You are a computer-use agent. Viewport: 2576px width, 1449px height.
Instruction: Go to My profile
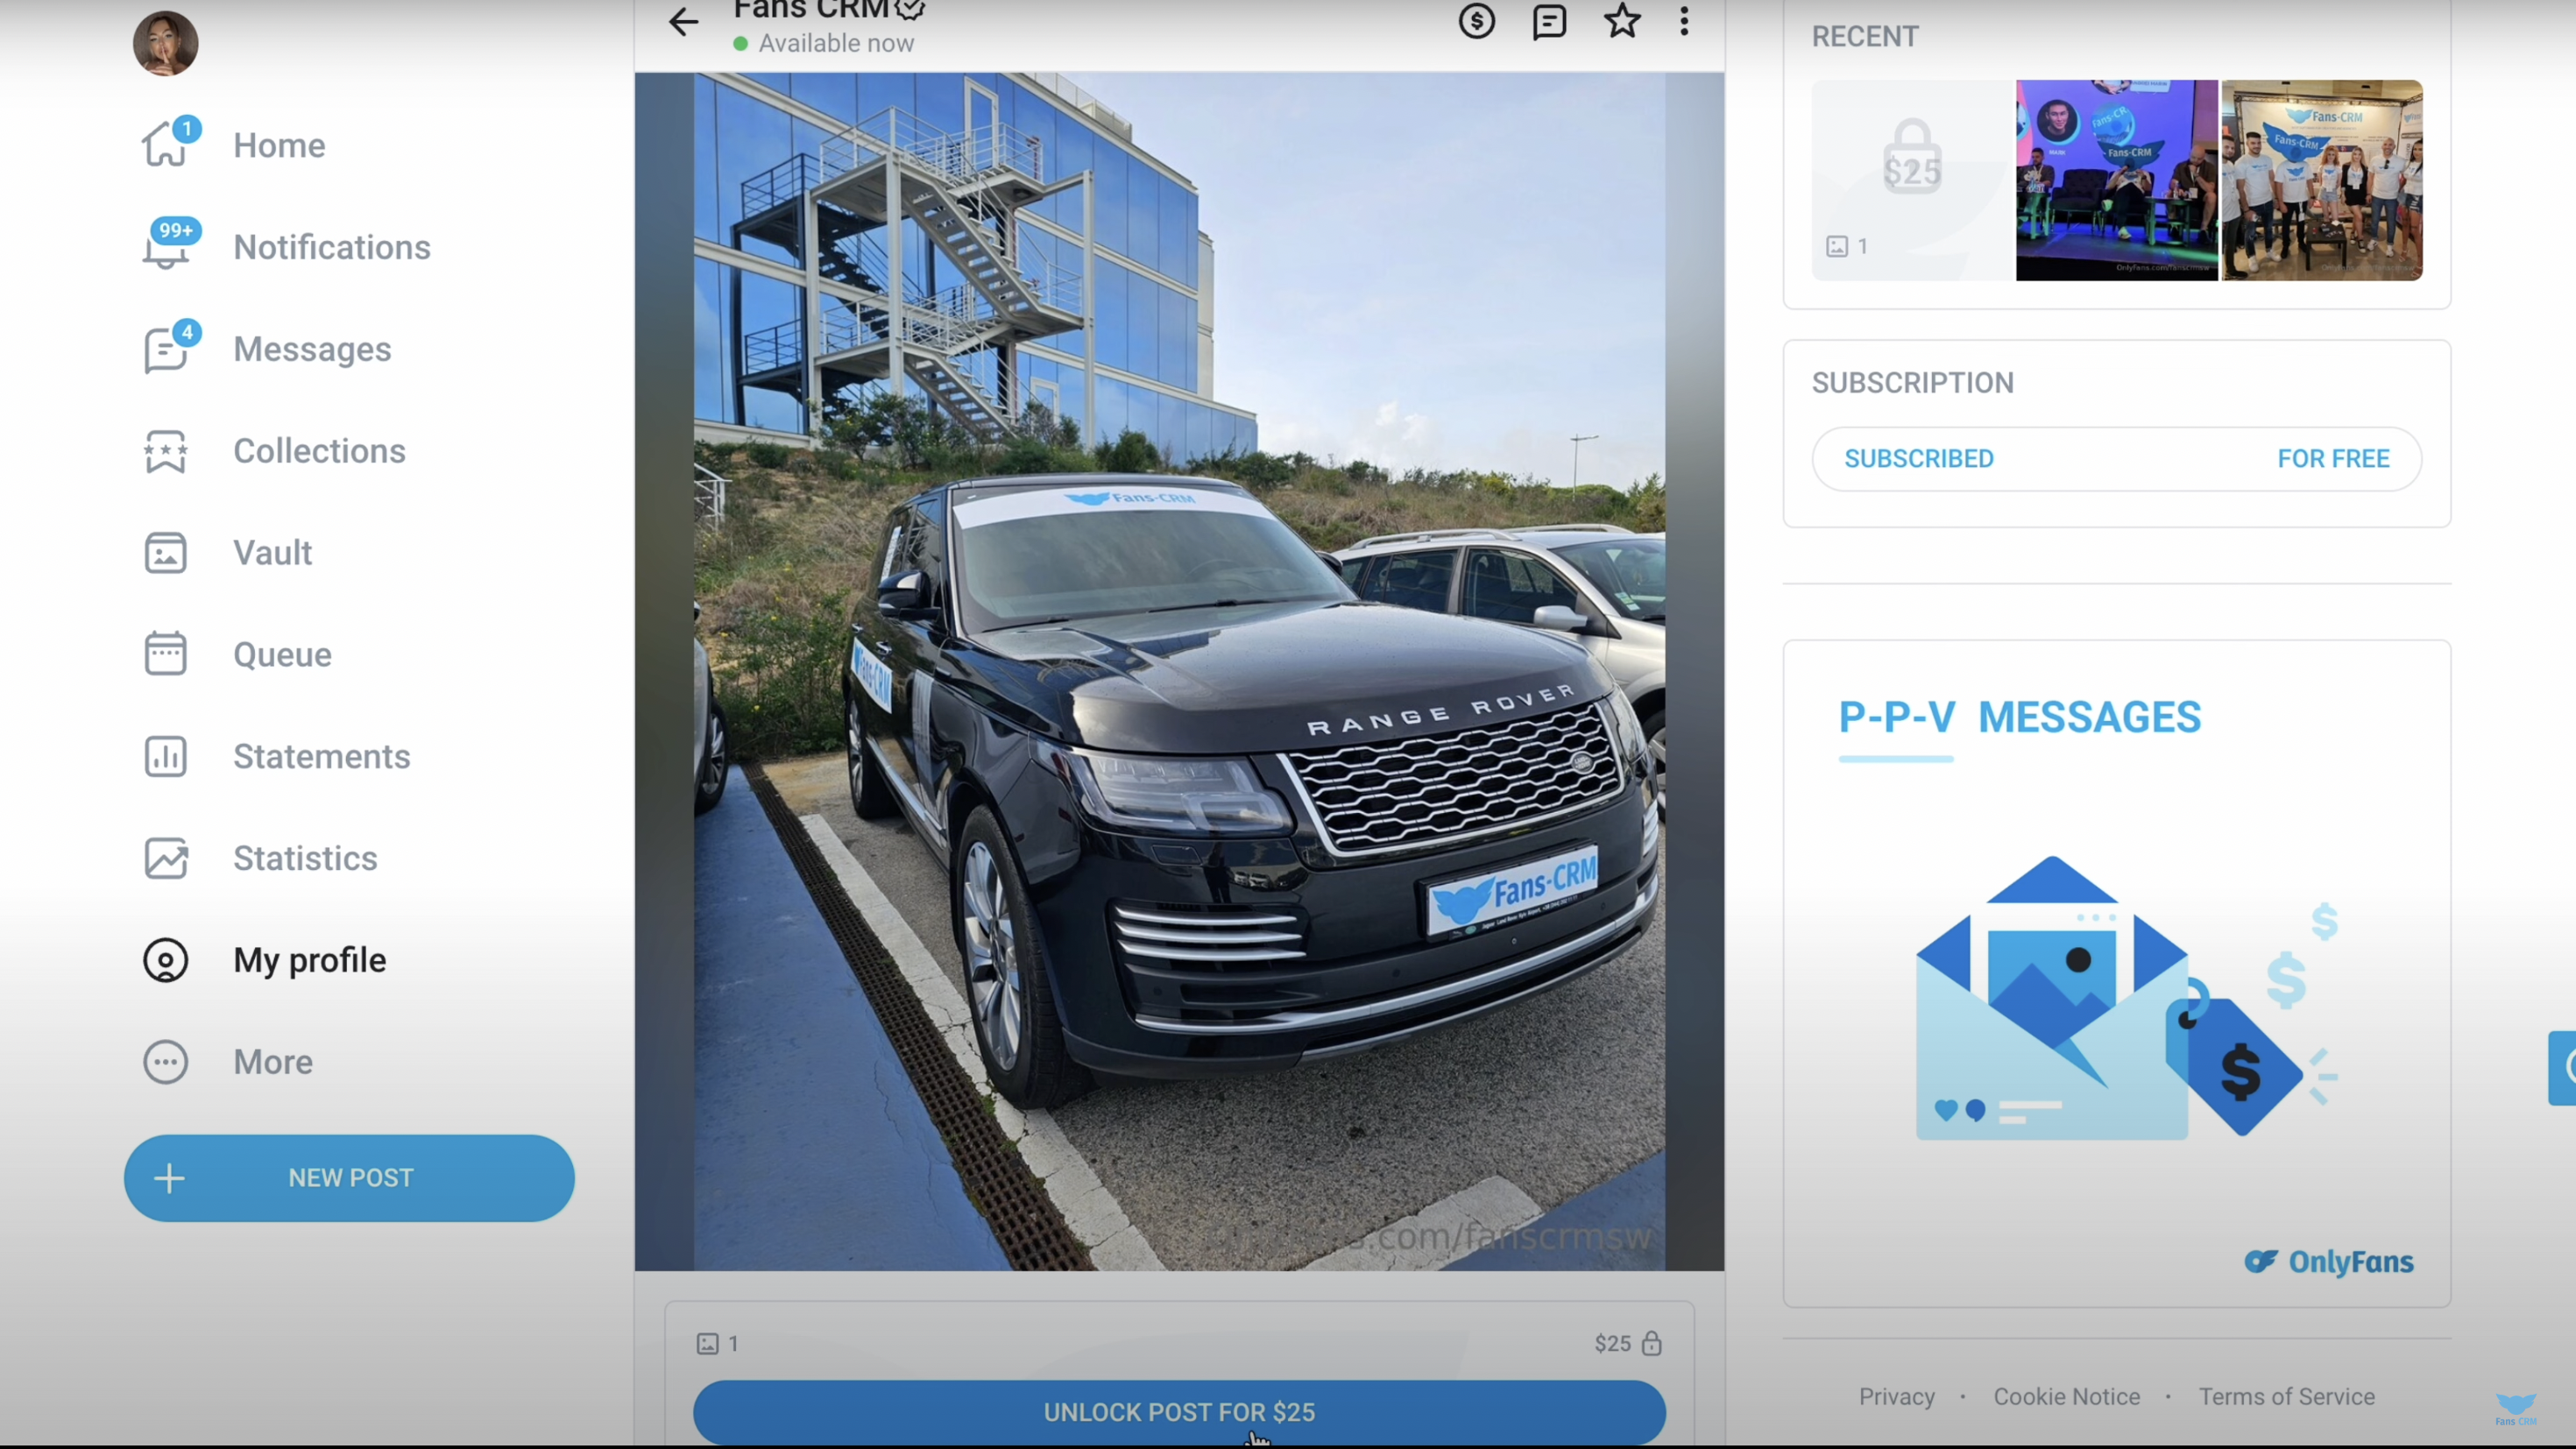[265, 960]
